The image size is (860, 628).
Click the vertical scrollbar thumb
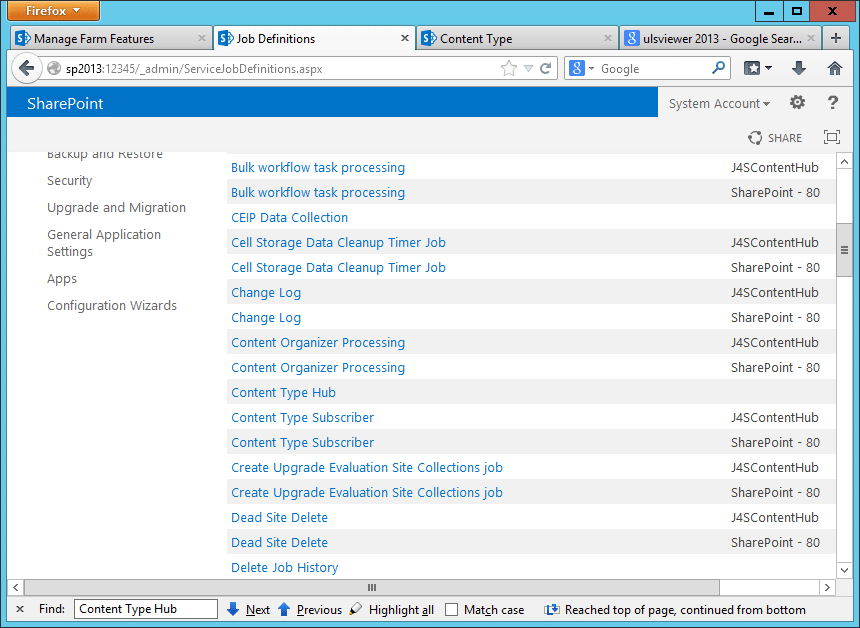click(844, 250)
